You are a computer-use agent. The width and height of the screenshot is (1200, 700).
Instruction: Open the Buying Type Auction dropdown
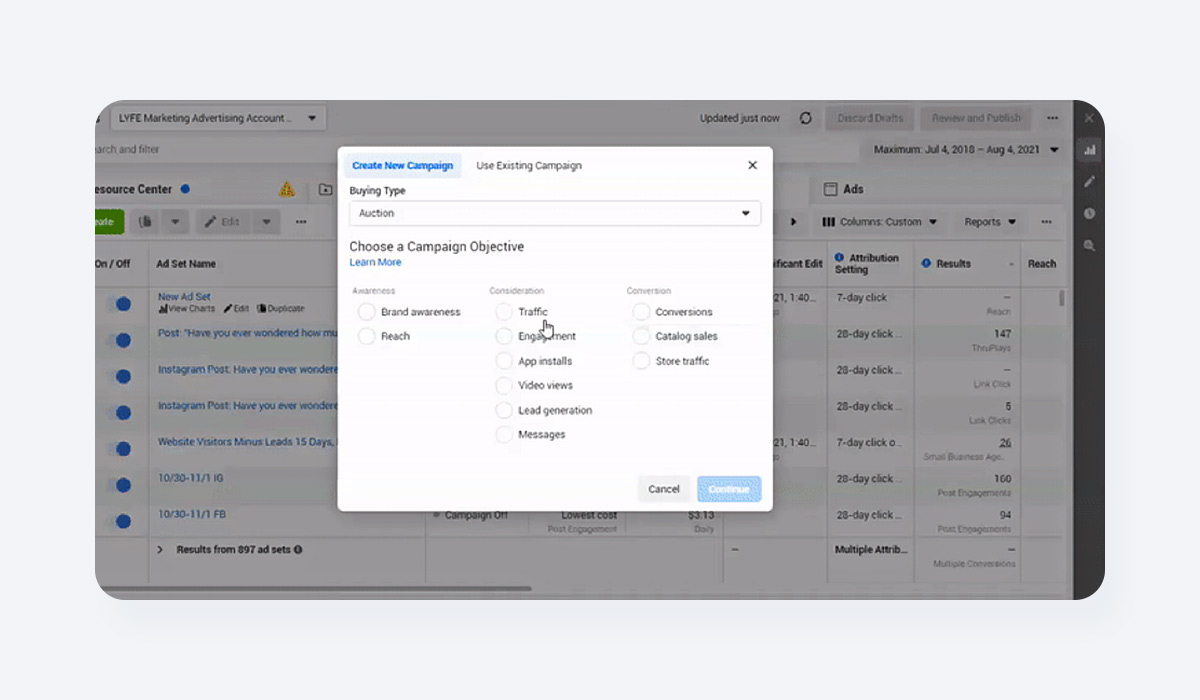pyautogui.click(x=555, y=213)
